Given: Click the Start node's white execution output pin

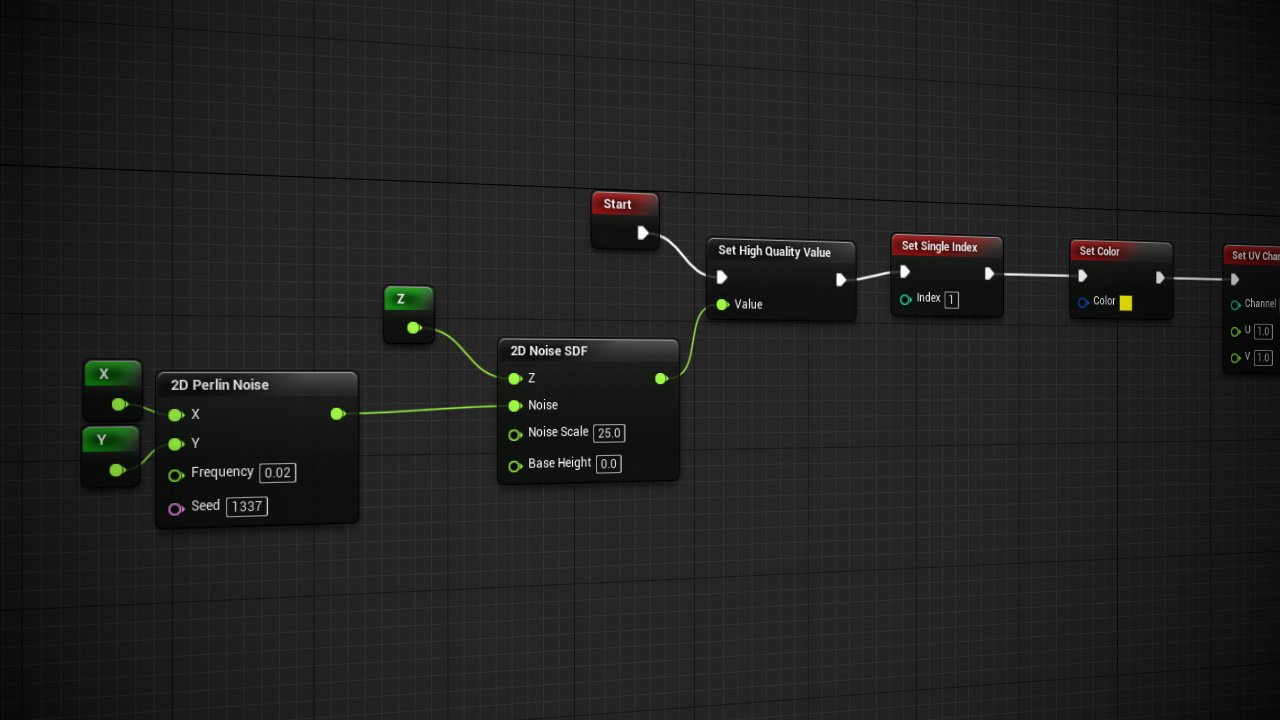Looking at the screenshot, I should (x=643, y=233).
